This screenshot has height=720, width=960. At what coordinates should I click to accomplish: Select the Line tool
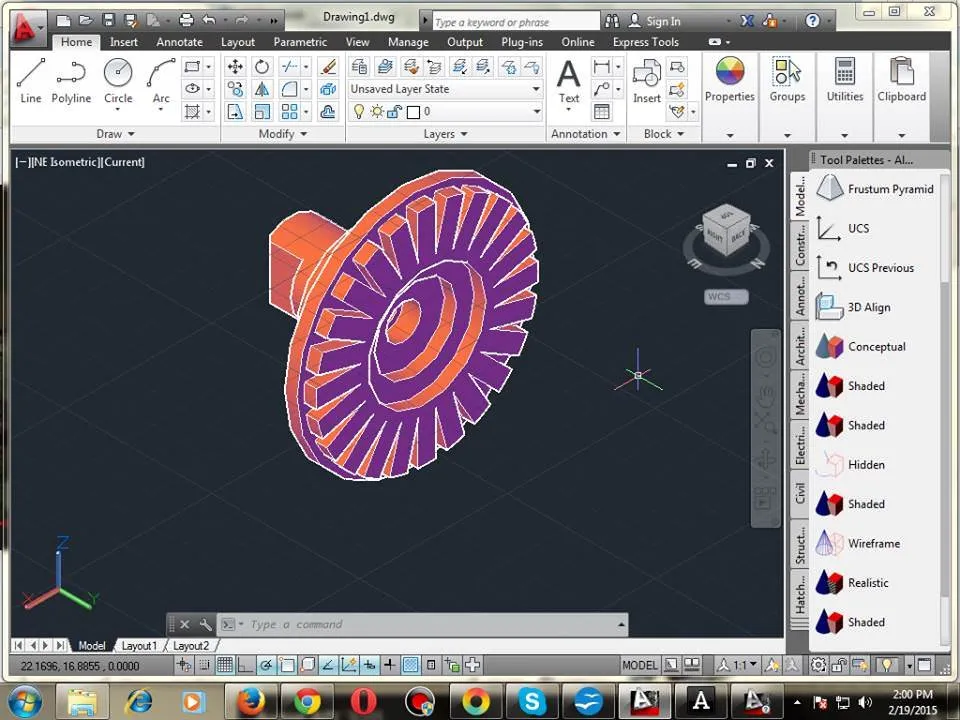point(30,80)
